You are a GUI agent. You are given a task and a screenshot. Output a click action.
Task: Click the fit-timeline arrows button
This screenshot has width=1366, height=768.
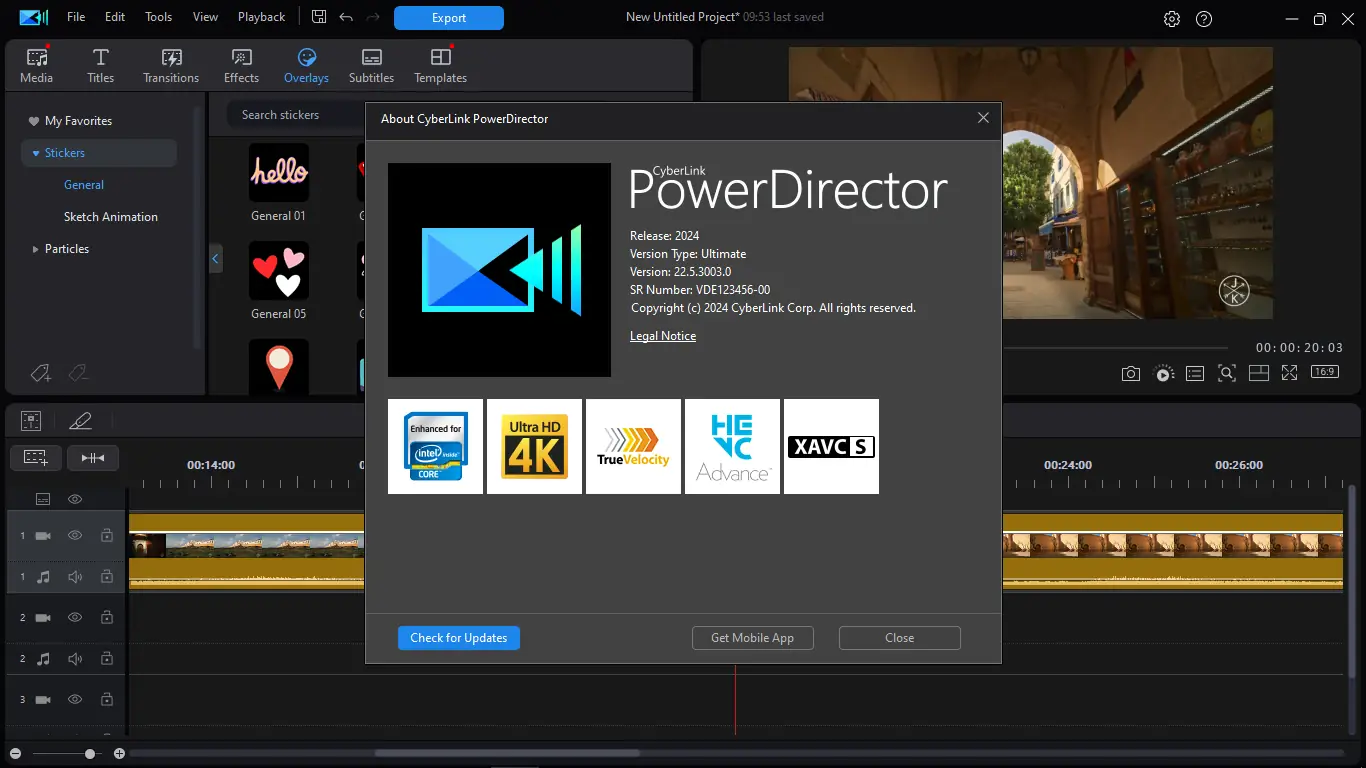[93, 458]
